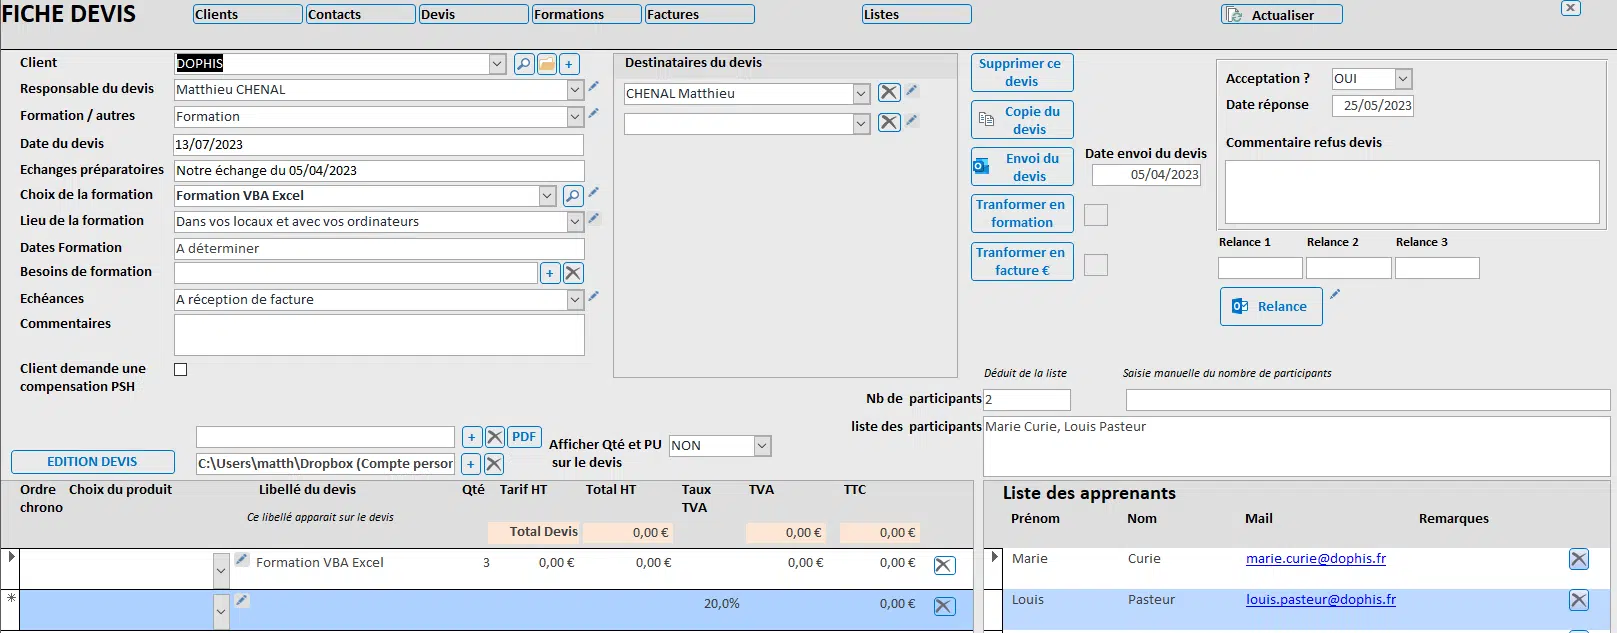Screen dimensions: 1617x633
Task: Remove learner Marie Curie with the X icon
Action: tap(1579, 560)
